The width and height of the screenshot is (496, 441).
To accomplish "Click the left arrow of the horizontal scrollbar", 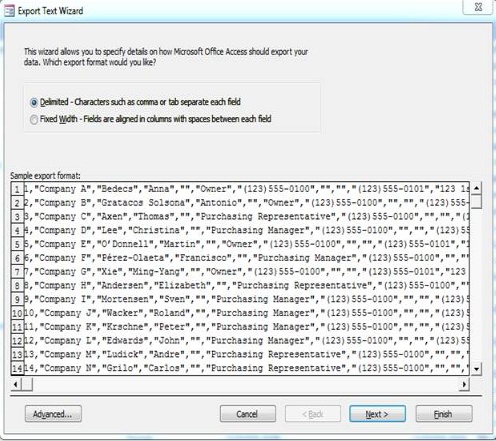I will [x=15, y=385].
